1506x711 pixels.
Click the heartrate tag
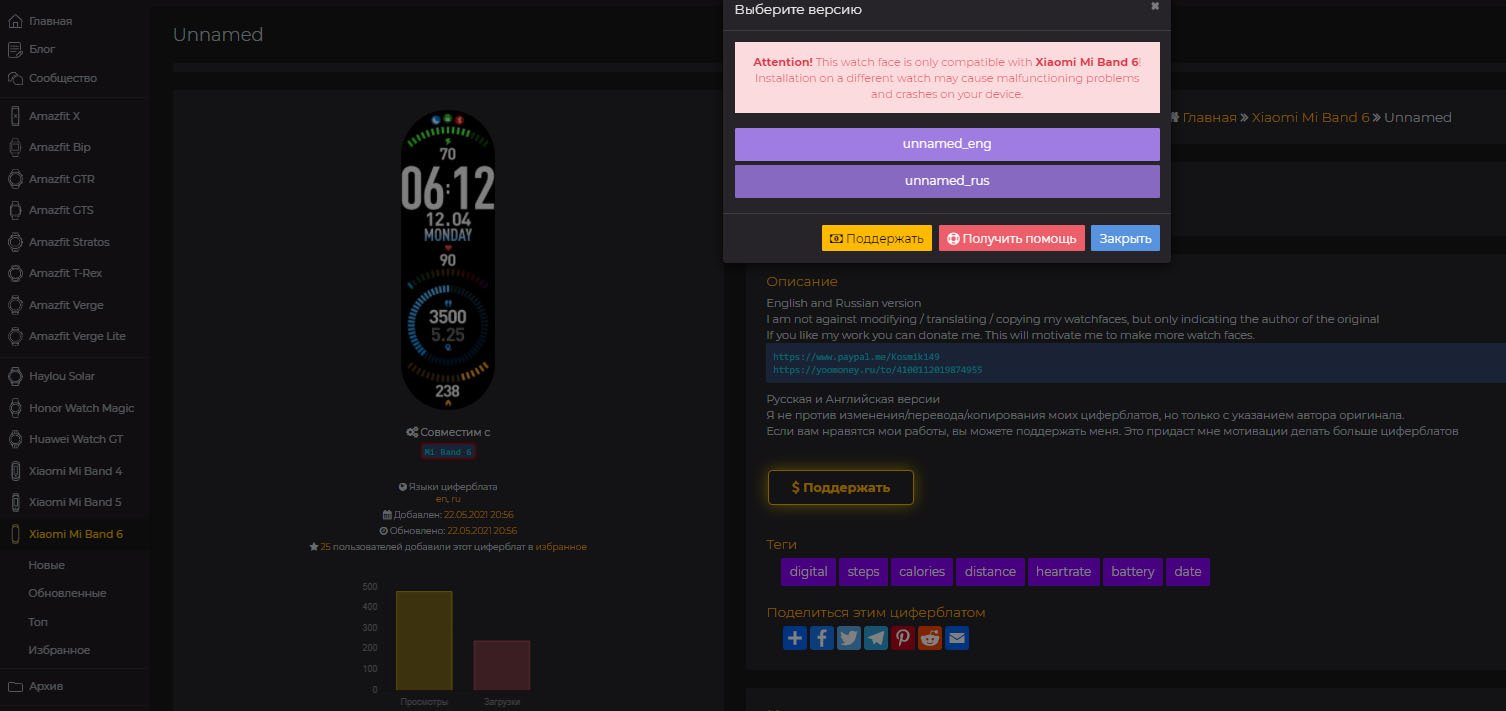click(x=1062, y=572)
